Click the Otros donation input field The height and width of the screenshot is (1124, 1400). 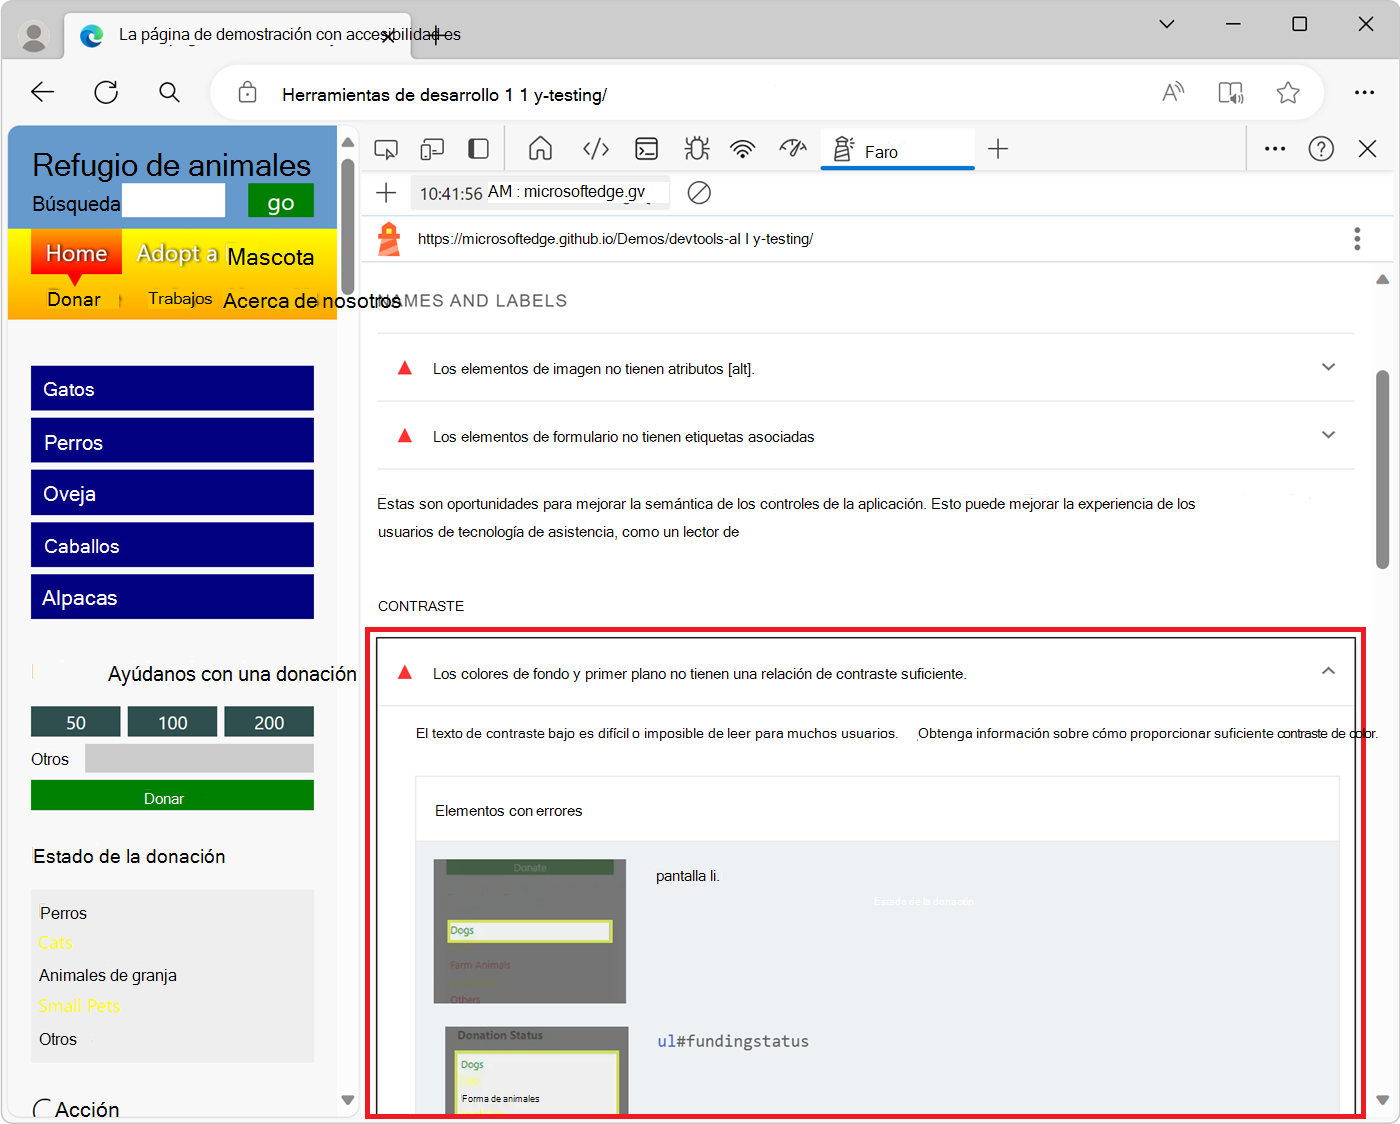click(x=199, y=758)
